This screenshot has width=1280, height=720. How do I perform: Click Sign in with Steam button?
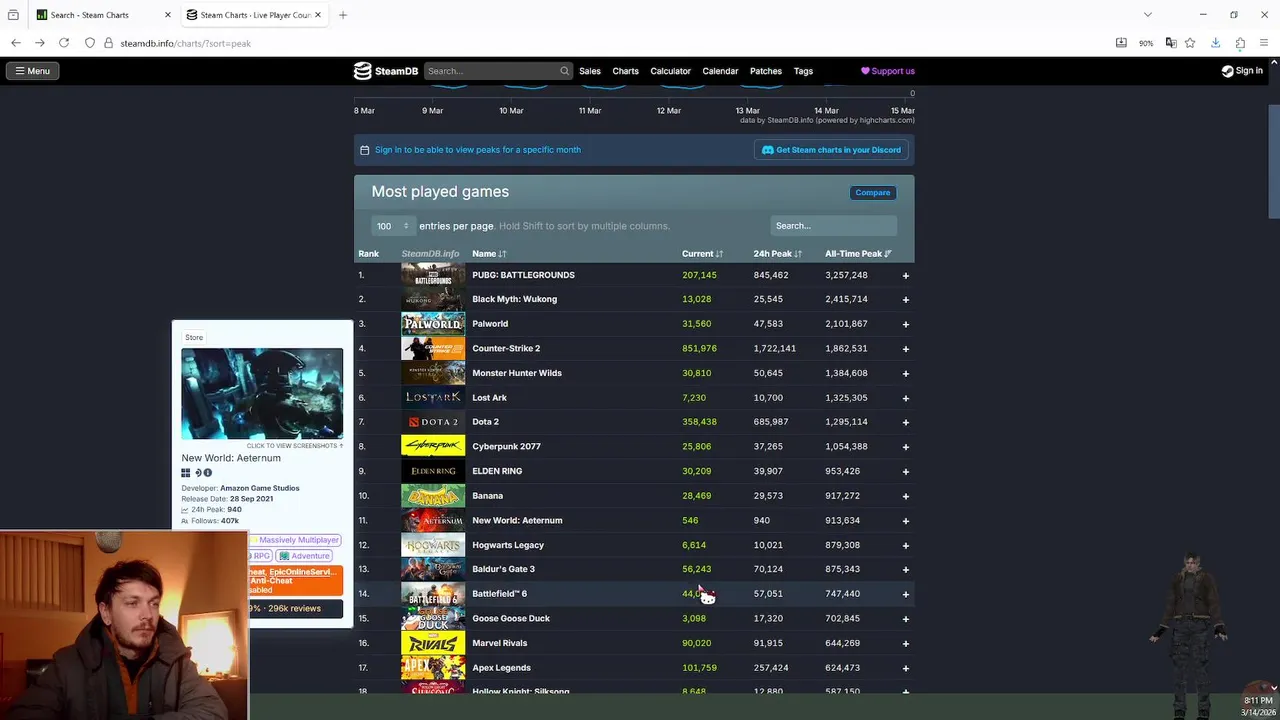point(1242,71)
